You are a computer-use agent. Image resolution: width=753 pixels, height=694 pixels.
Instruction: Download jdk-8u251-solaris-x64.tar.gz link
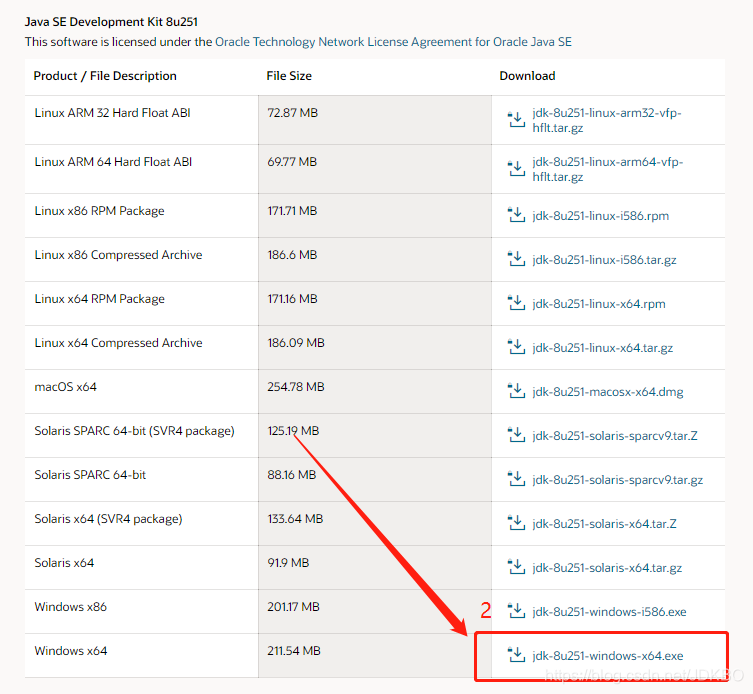pyautogui.click(x=607, y=568)
